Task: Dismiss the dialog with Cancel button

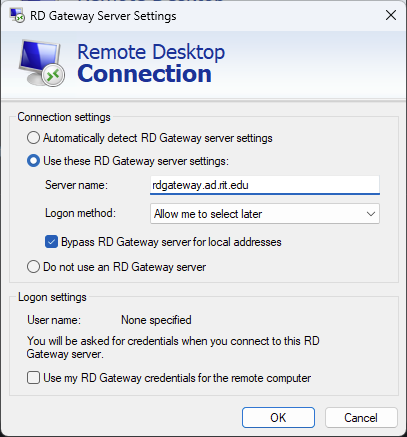Action: [361, 417]
